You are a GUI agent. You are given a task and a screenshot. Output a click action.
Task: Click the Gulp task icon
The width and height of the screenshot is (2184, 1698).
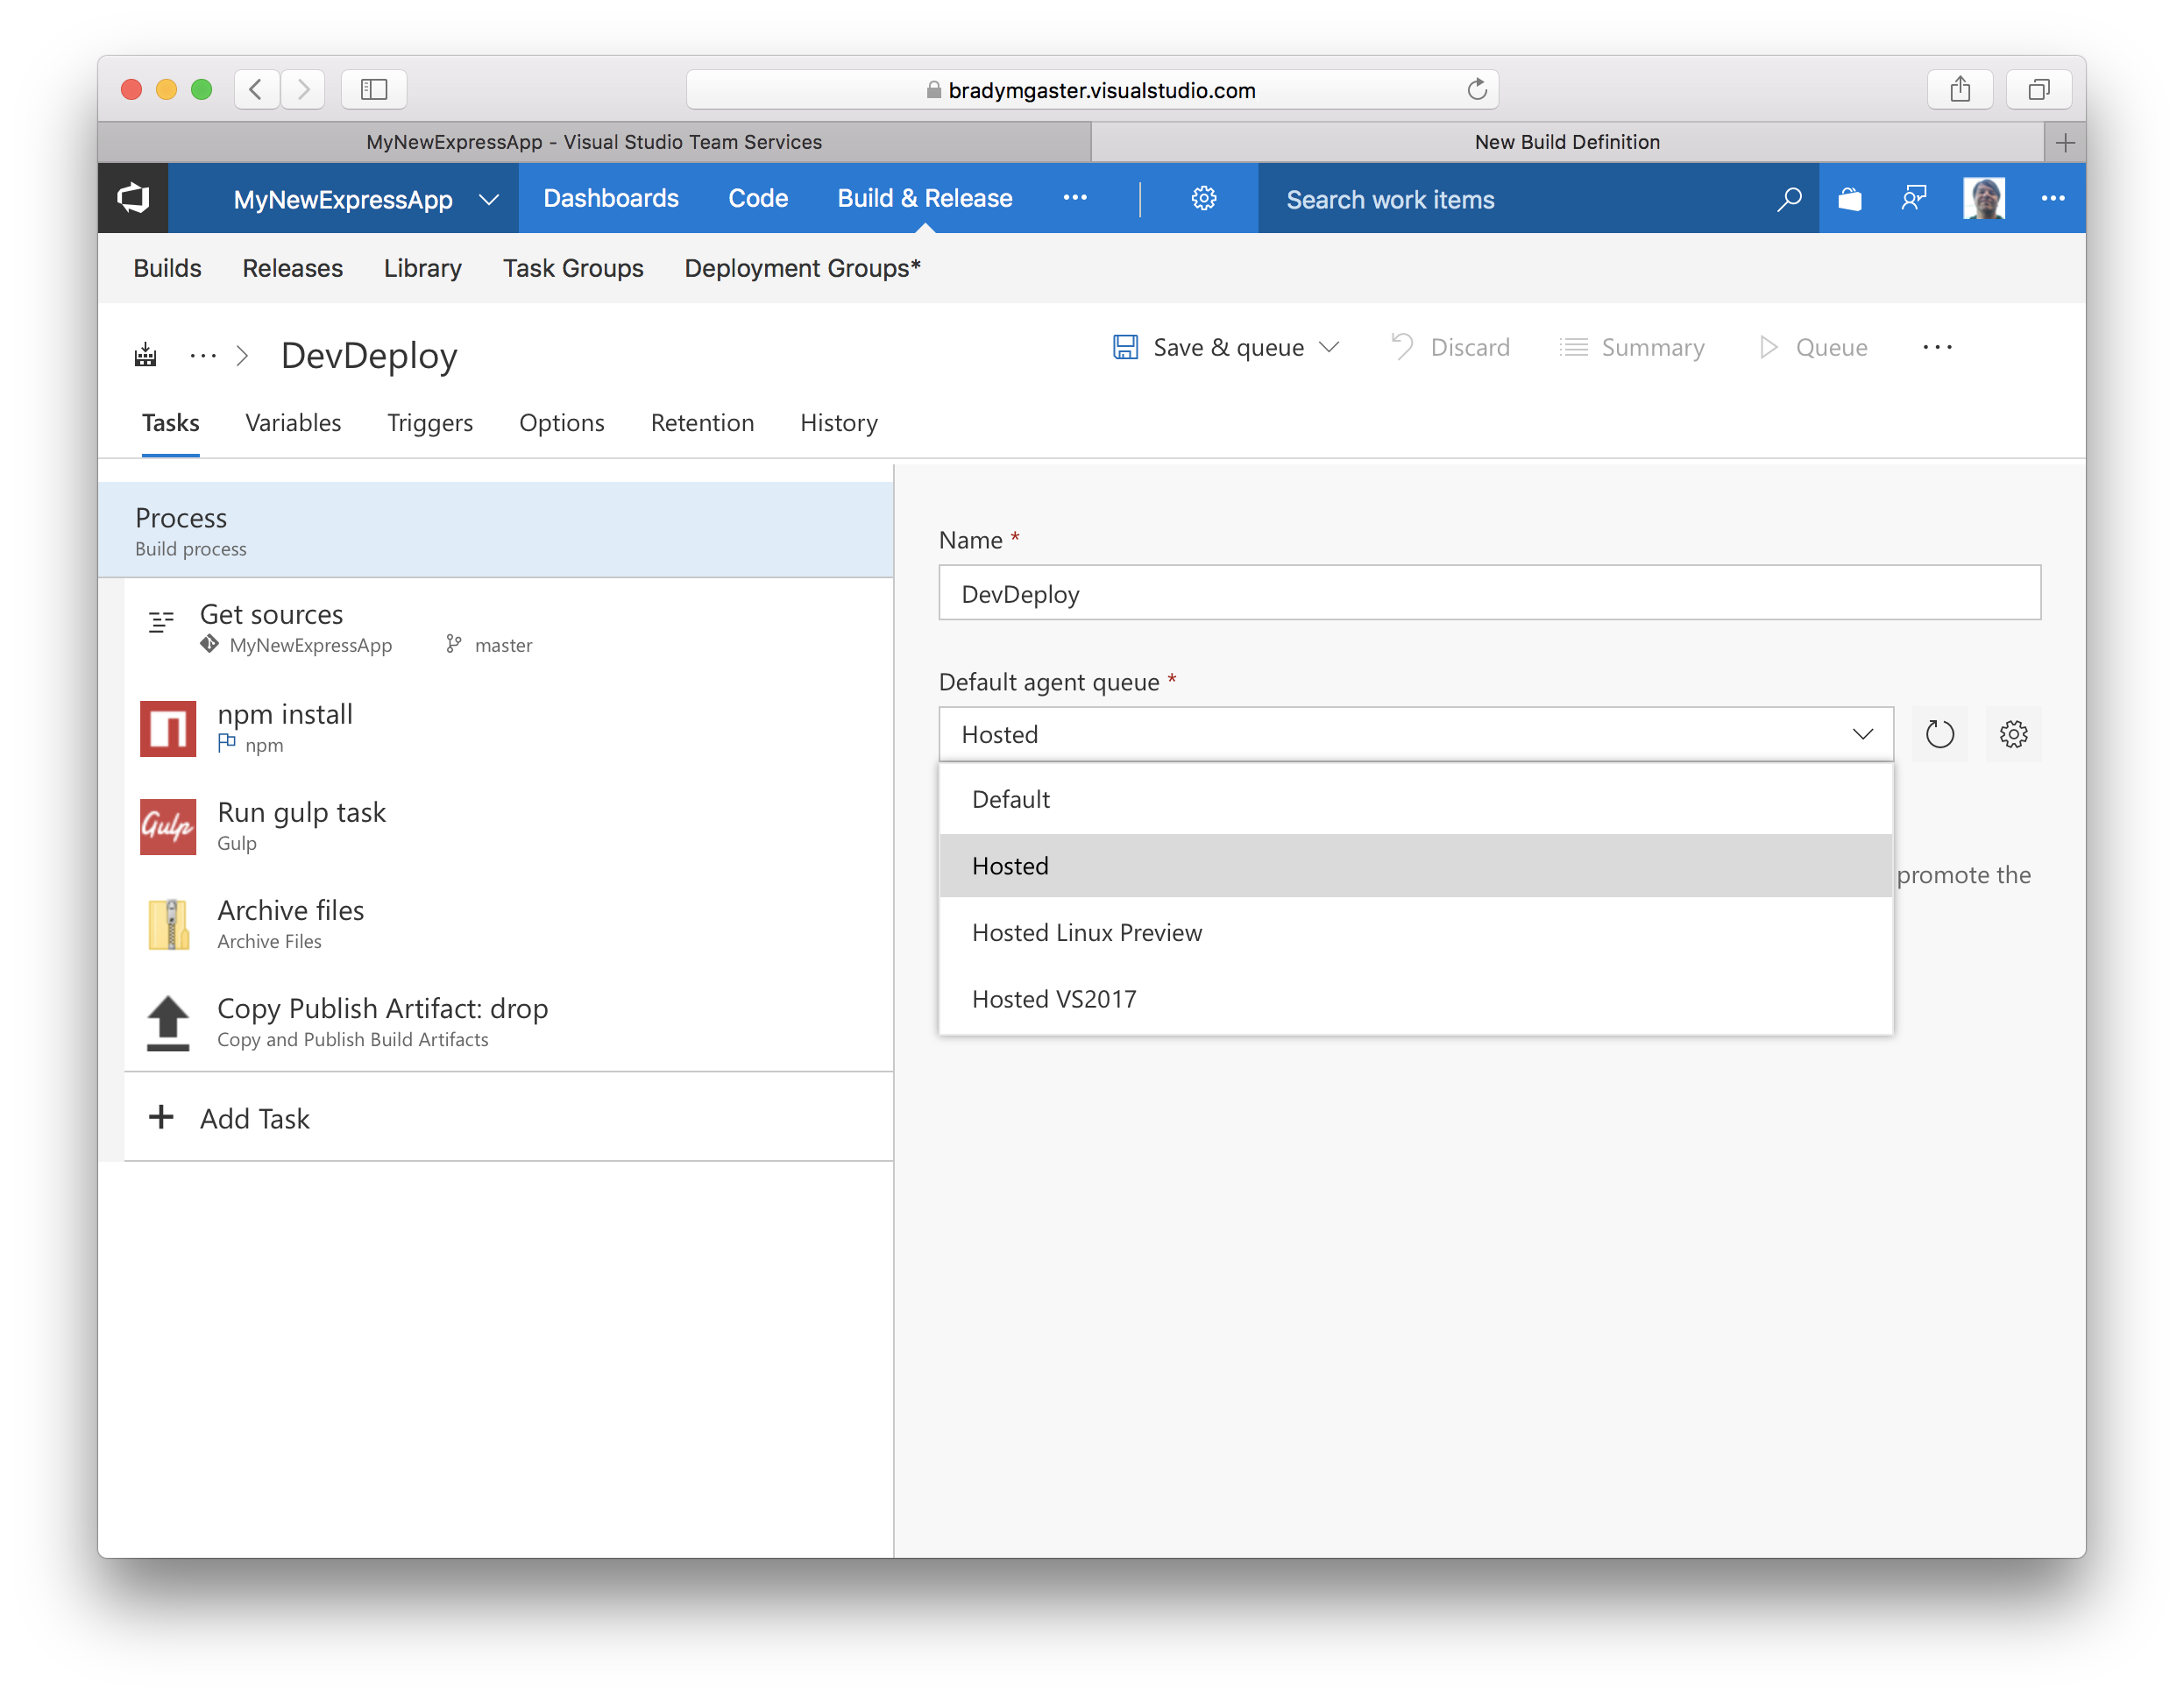(x=168, y=826)
